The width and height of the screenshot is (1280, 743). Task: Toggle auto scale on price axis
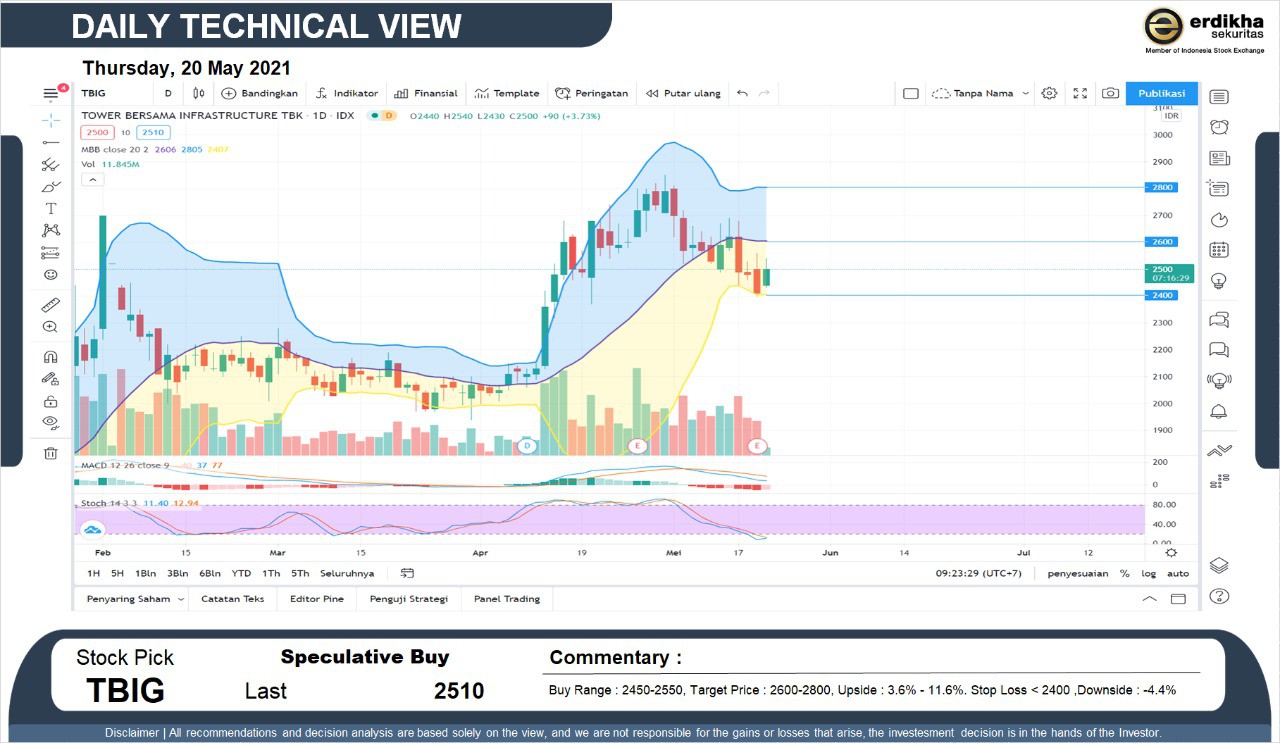point(1178,574)
